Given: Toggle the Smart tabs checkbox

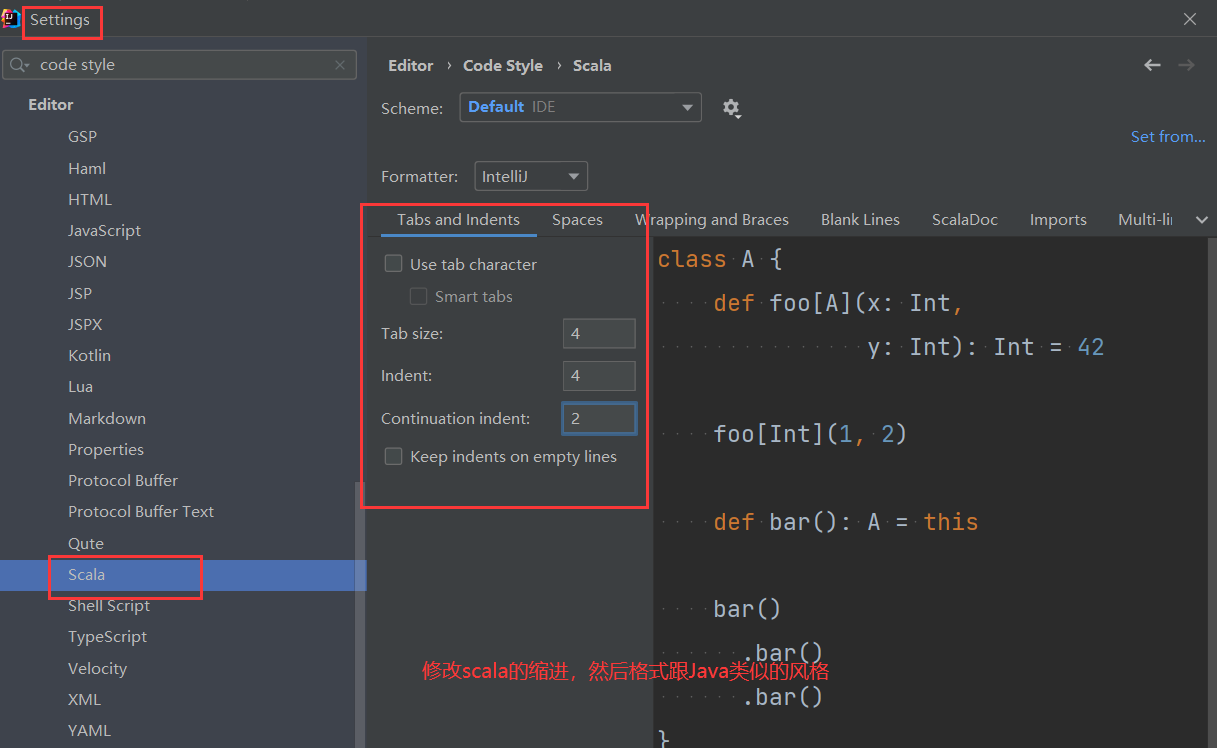Looking at the screenshot, I should coord(419,297).
